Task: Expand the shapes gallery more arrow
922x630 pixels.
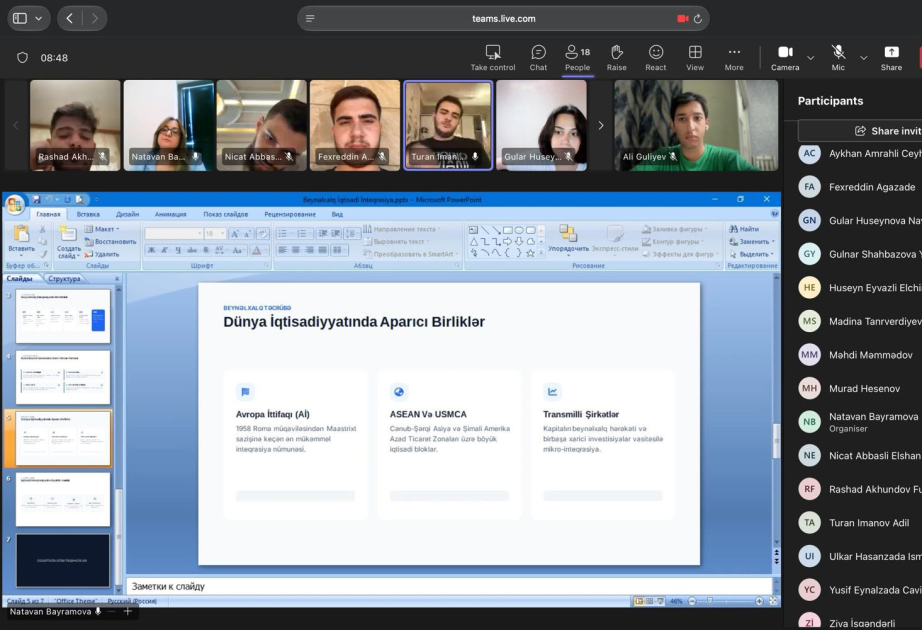Action: click(542, 253)
